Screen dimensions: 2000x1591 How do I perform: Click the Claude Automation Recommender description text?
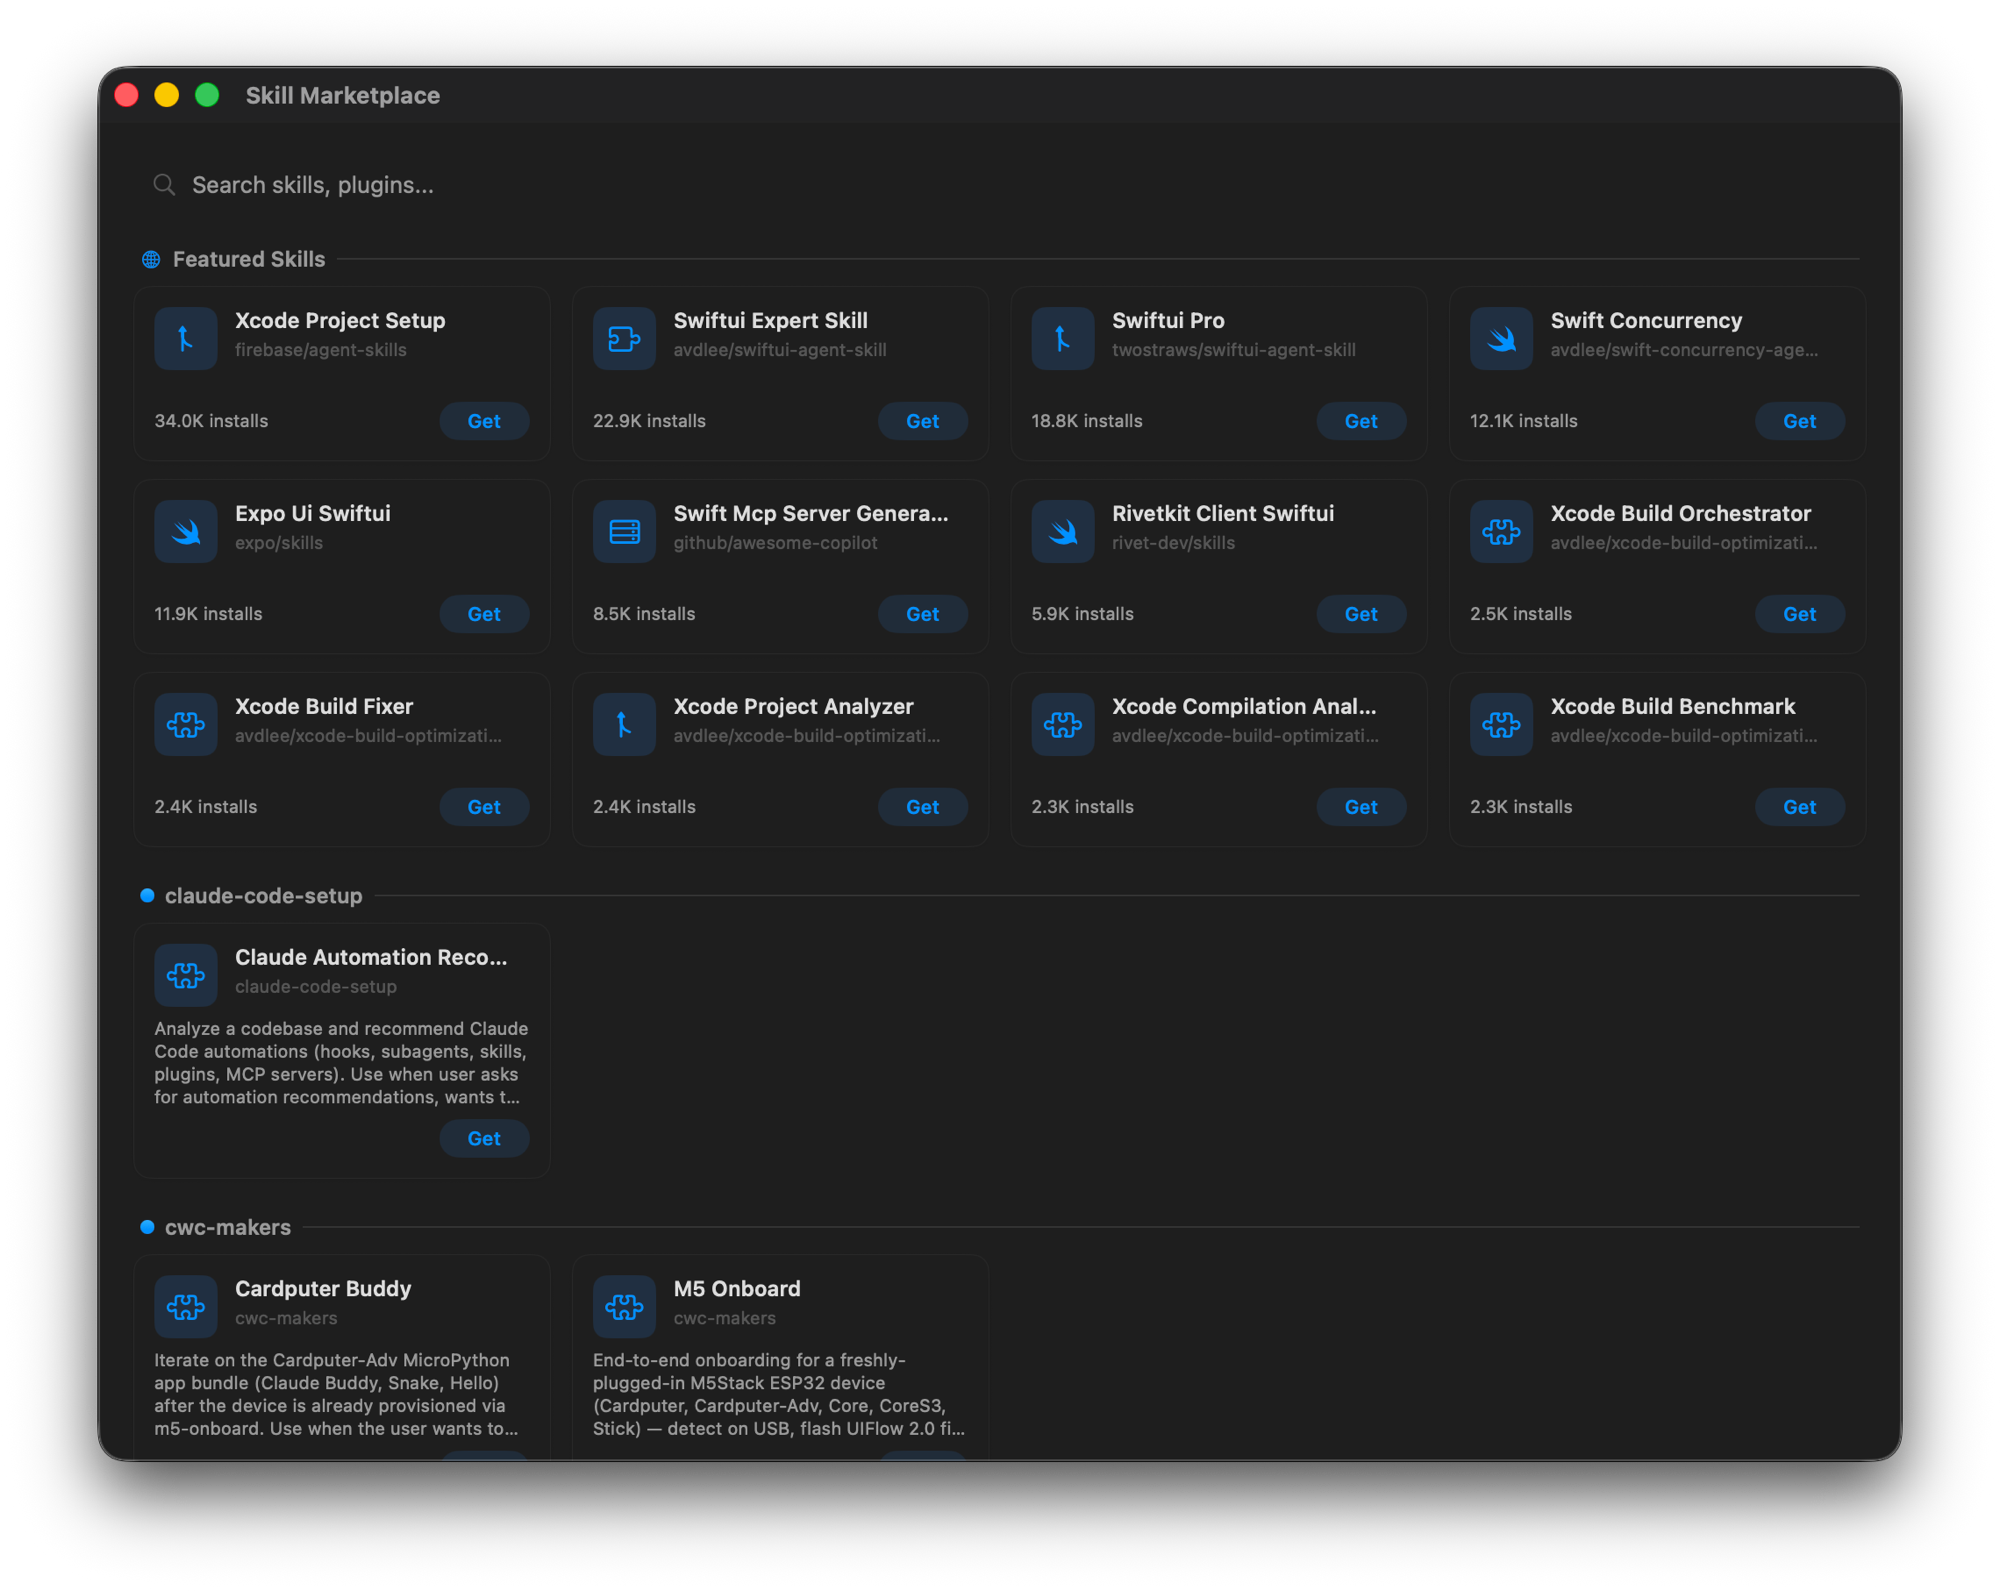(x=341, y=1062)
